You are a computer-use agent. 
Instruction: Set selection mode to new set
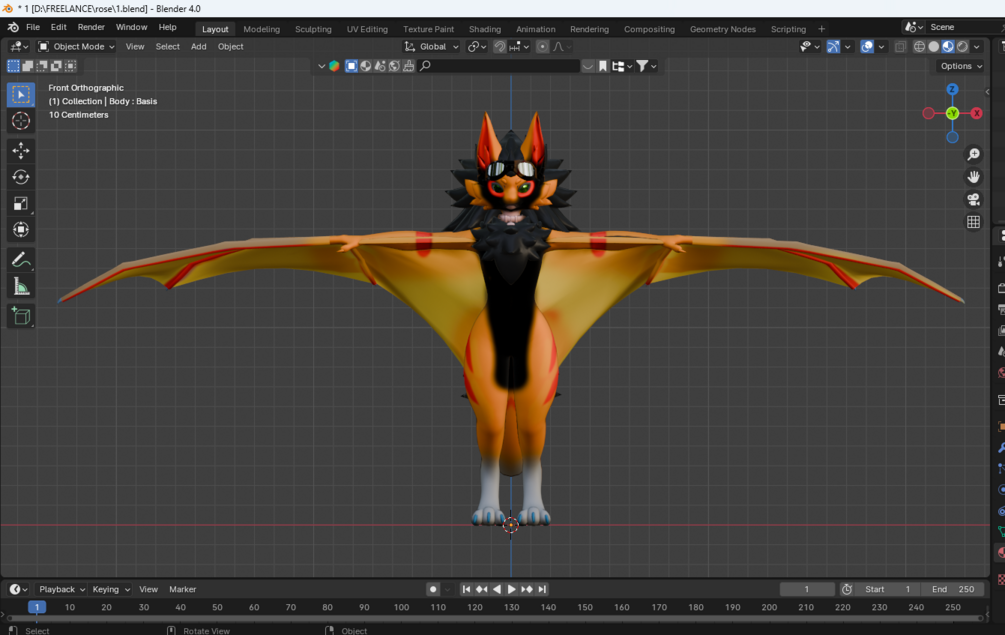13,65
